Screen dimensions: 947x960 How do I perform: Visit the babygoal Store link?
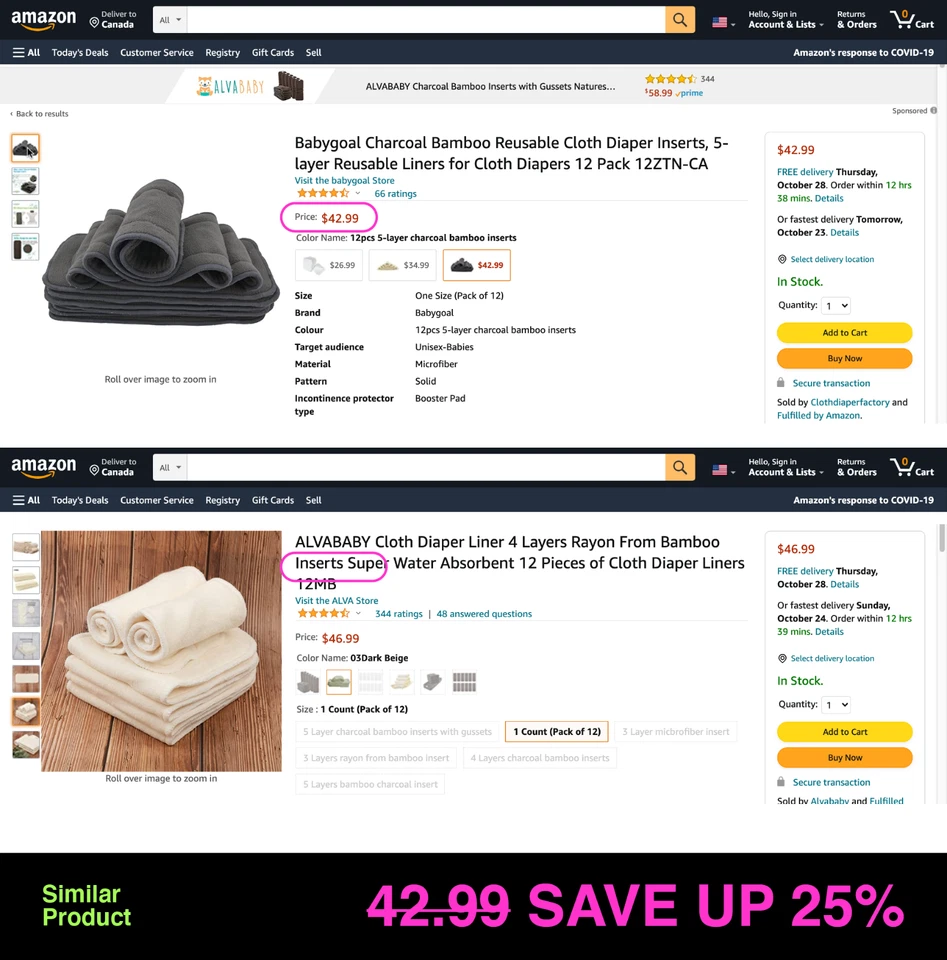pos(344,181)
